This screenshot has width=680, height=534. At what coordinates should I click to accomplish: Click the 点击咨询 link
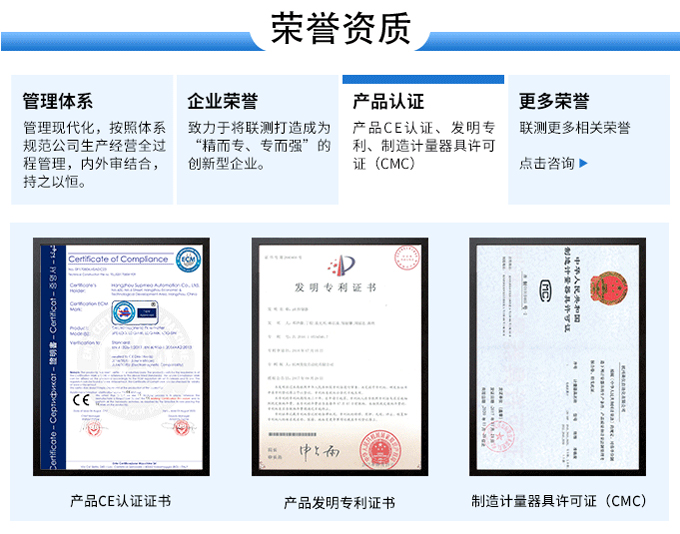(547, 164)
